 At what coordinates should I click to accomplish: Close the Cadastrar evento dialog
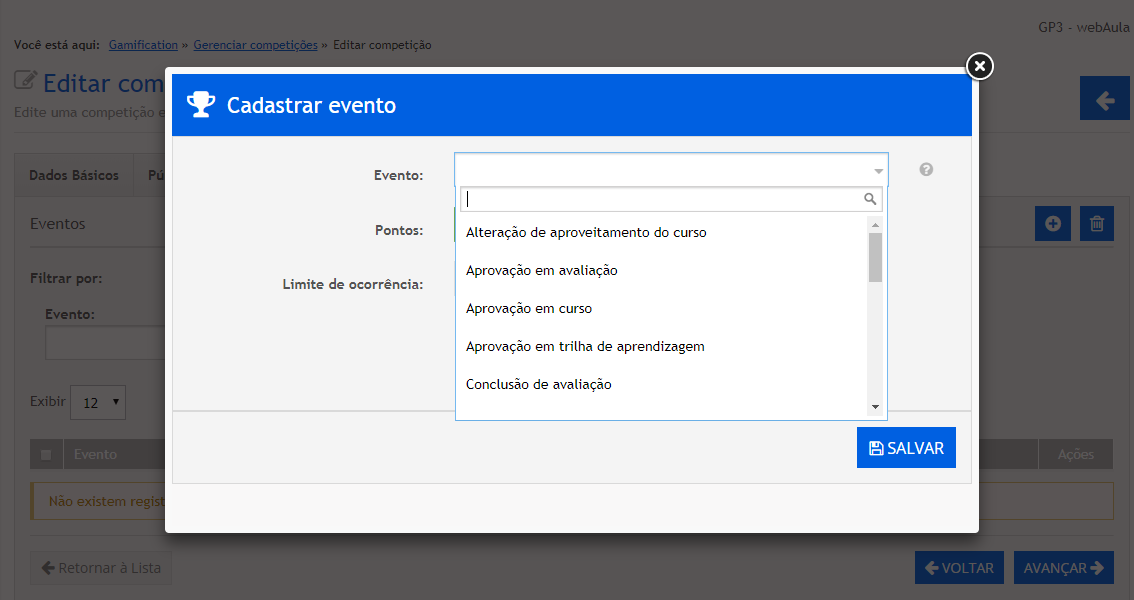pos(980,66)
